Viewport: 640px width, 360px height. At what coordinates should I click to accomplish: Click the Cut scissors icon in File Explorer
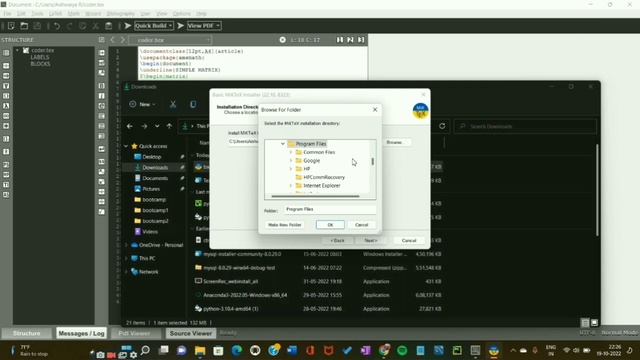[173, 104]
